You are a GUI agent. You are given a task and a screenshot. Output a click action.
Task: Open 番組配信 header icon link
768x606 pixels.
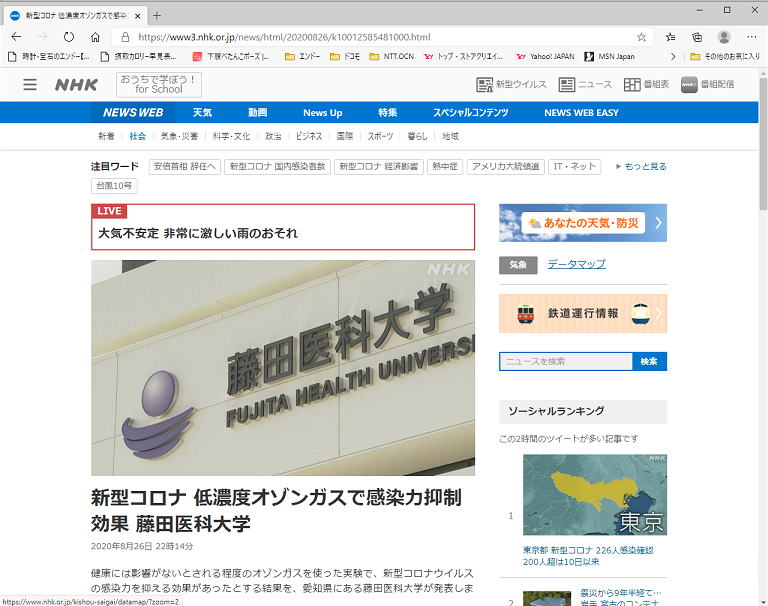coord(708,84)
